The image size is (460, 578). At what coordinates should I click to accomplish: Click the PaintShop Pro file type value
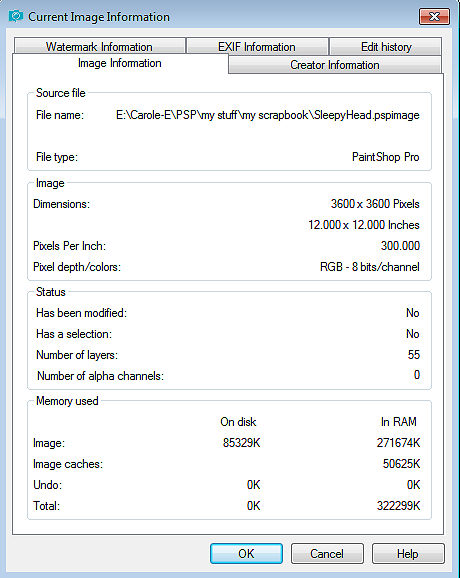(x=386, y=157)
